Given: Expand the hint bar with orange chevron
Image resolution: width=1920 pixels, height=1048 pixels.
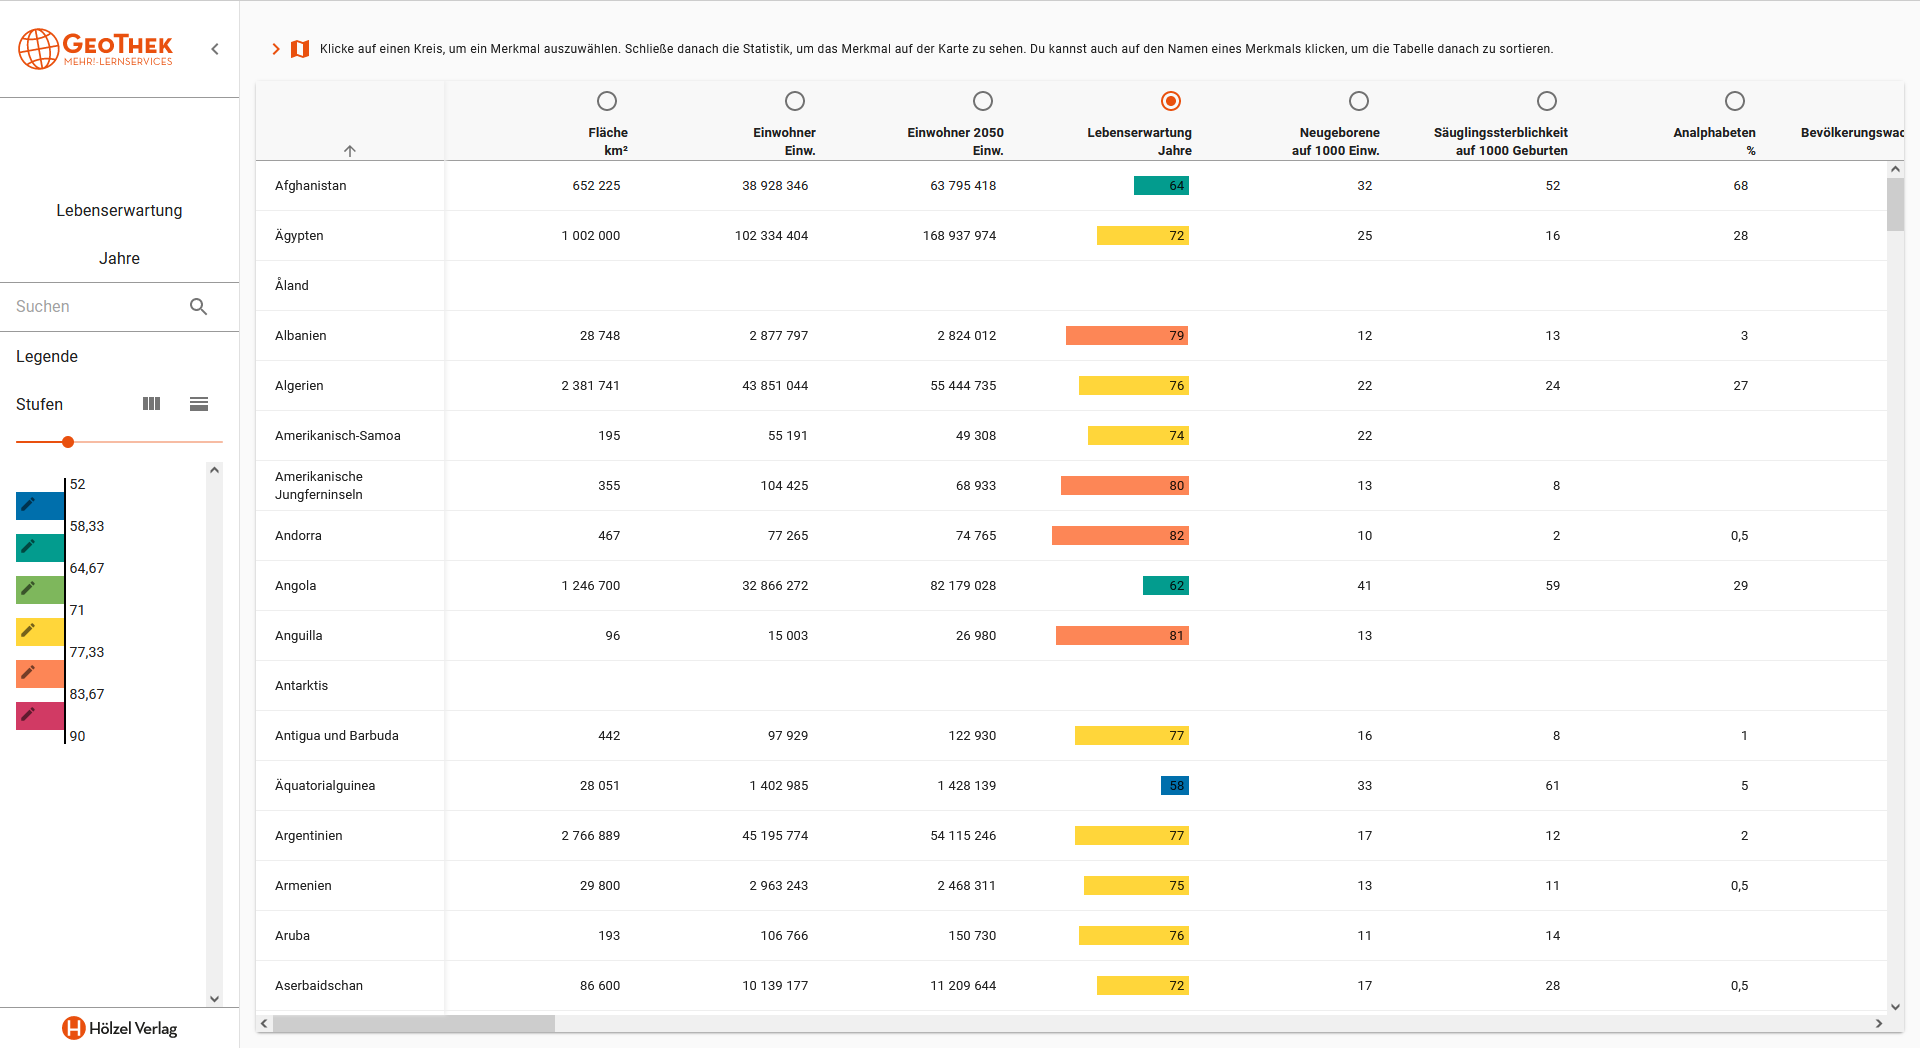Looking at the screenshot, I should coord(276,49).
